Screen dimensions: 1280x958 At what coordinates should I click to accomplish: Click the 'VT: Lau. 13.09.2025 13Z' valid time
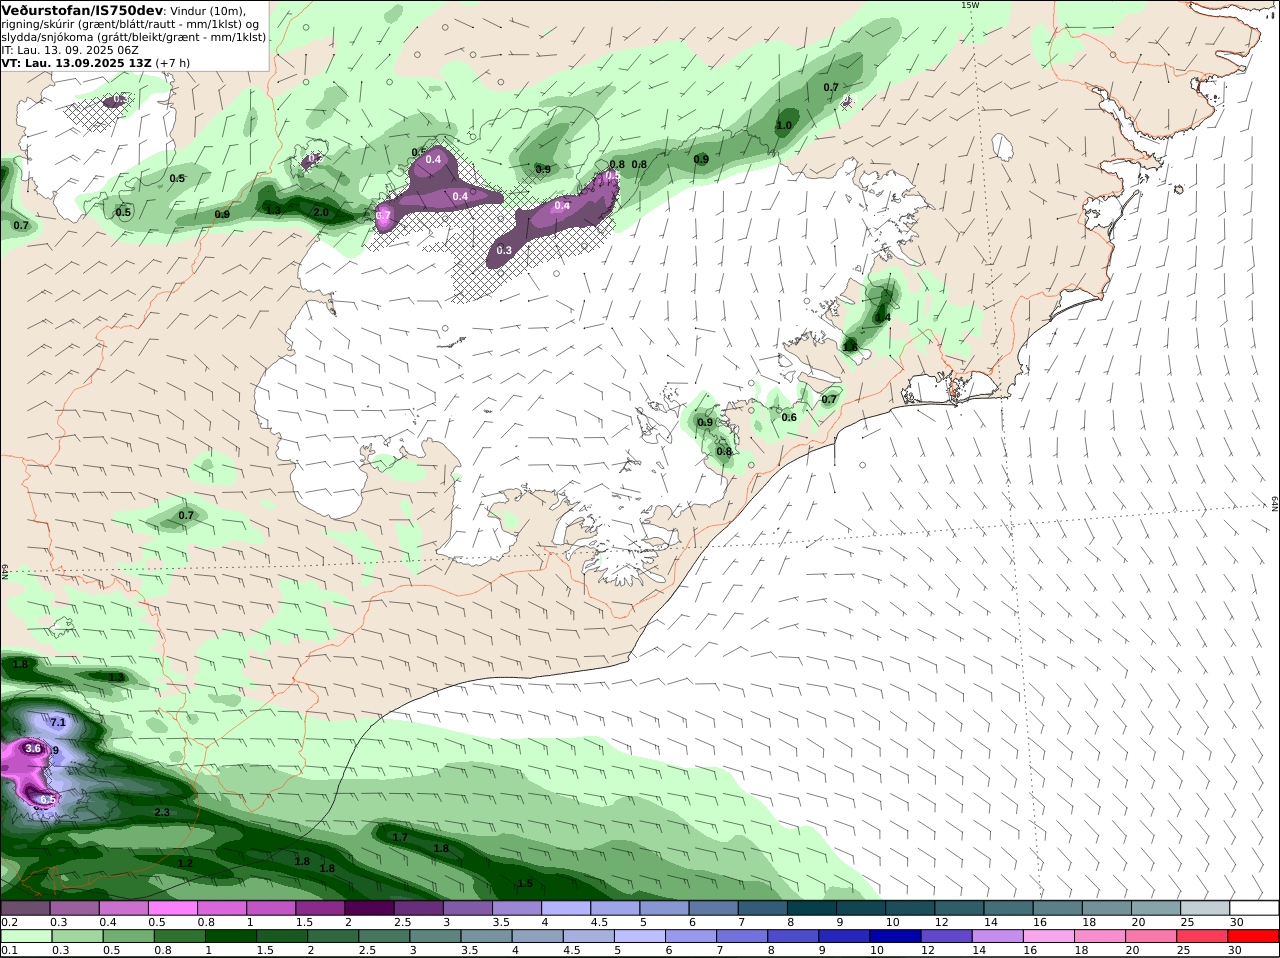click(76, 62)
